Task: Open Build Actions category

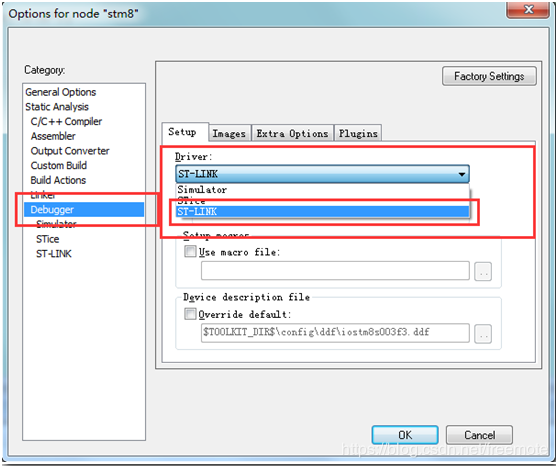Action: pos(58,180)
